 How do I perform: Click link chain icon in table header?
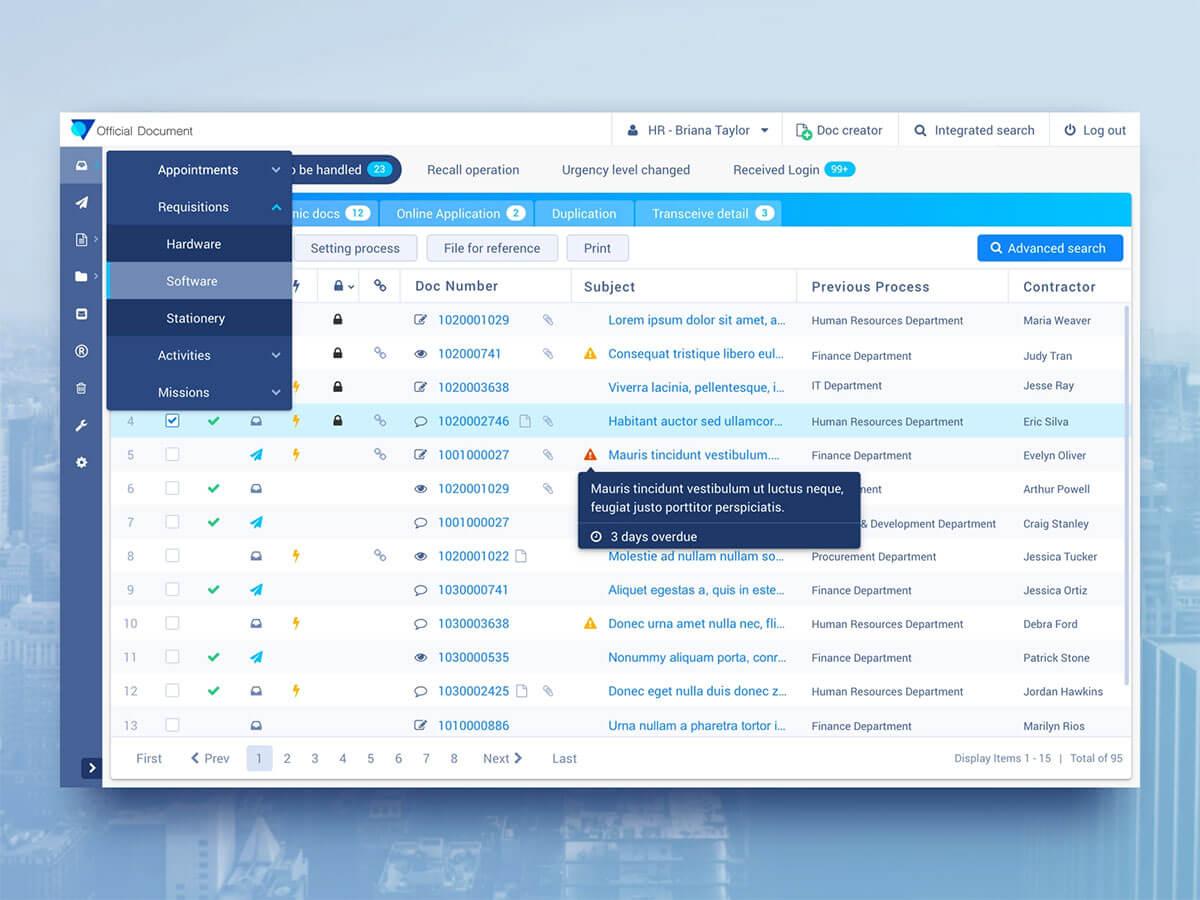click(380, 286)
